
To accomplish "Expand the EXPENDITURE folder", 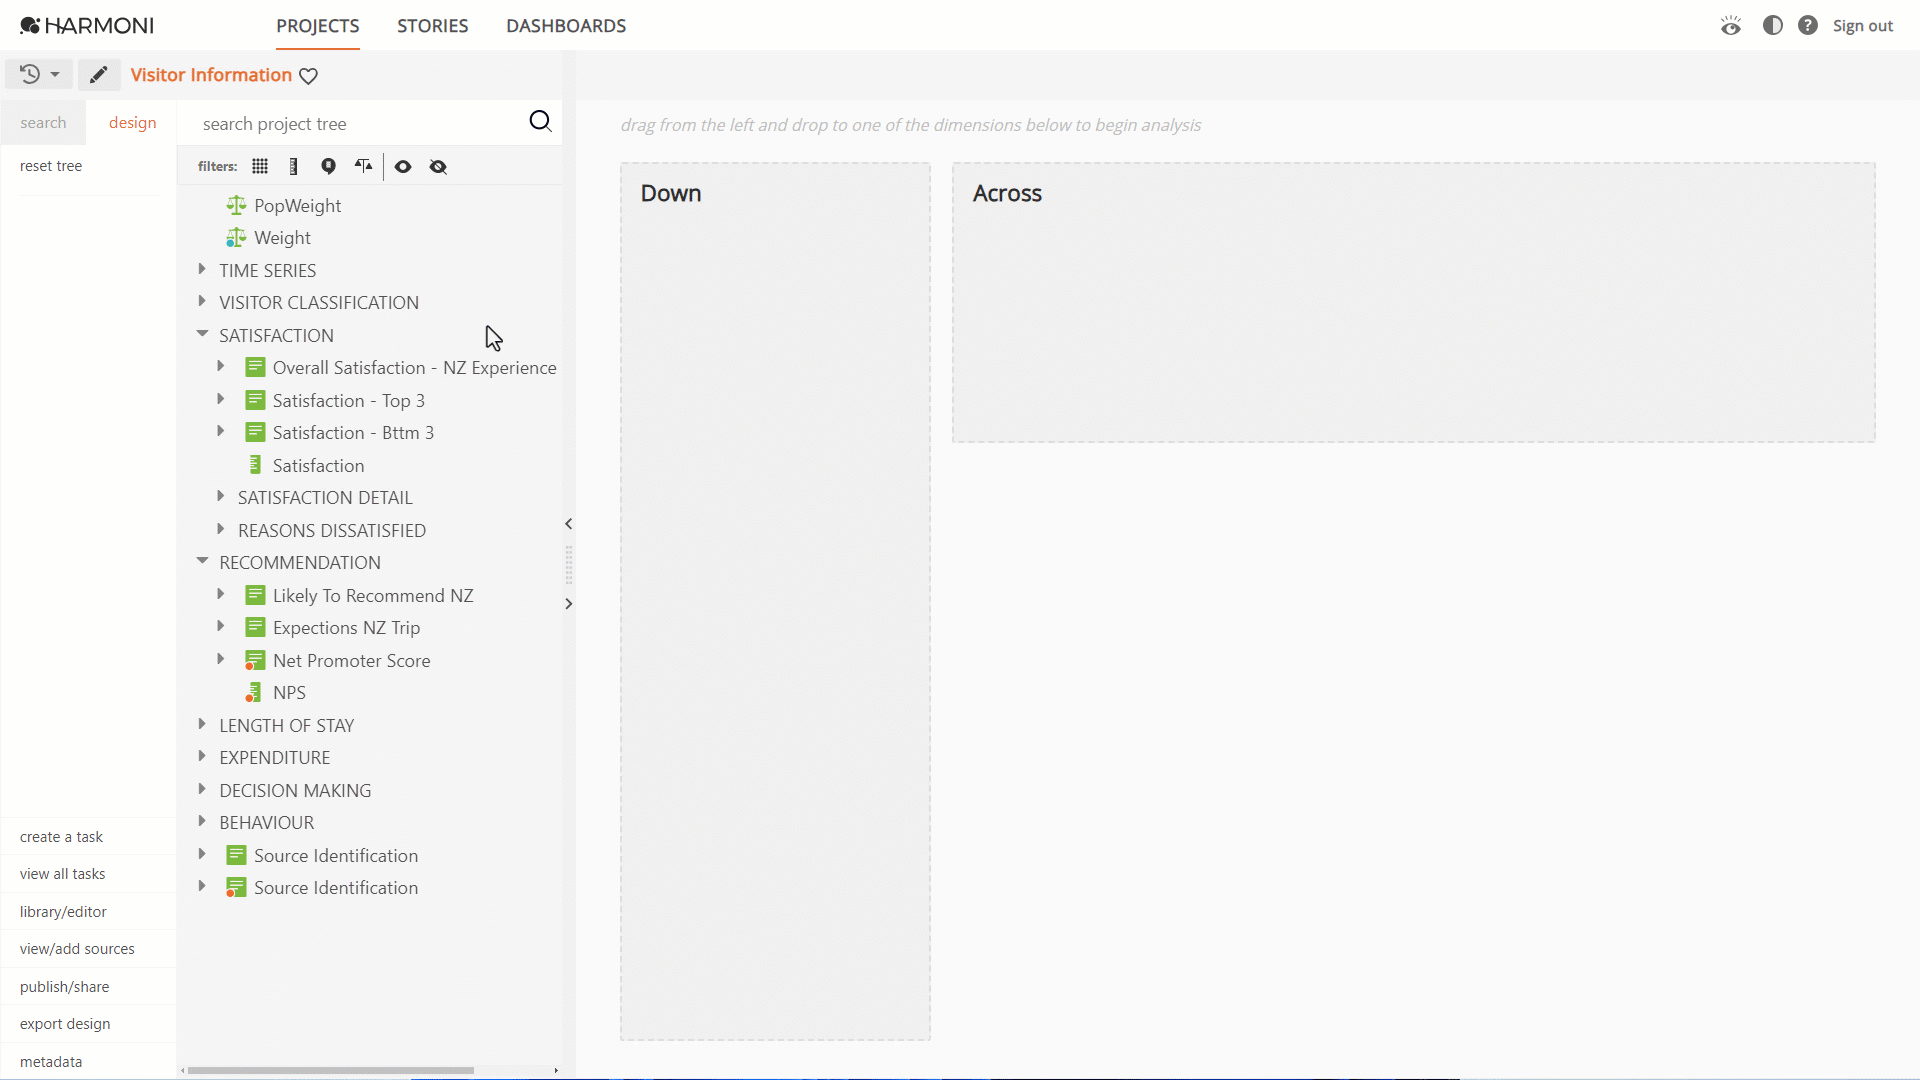I will click(x=202, y=756).
